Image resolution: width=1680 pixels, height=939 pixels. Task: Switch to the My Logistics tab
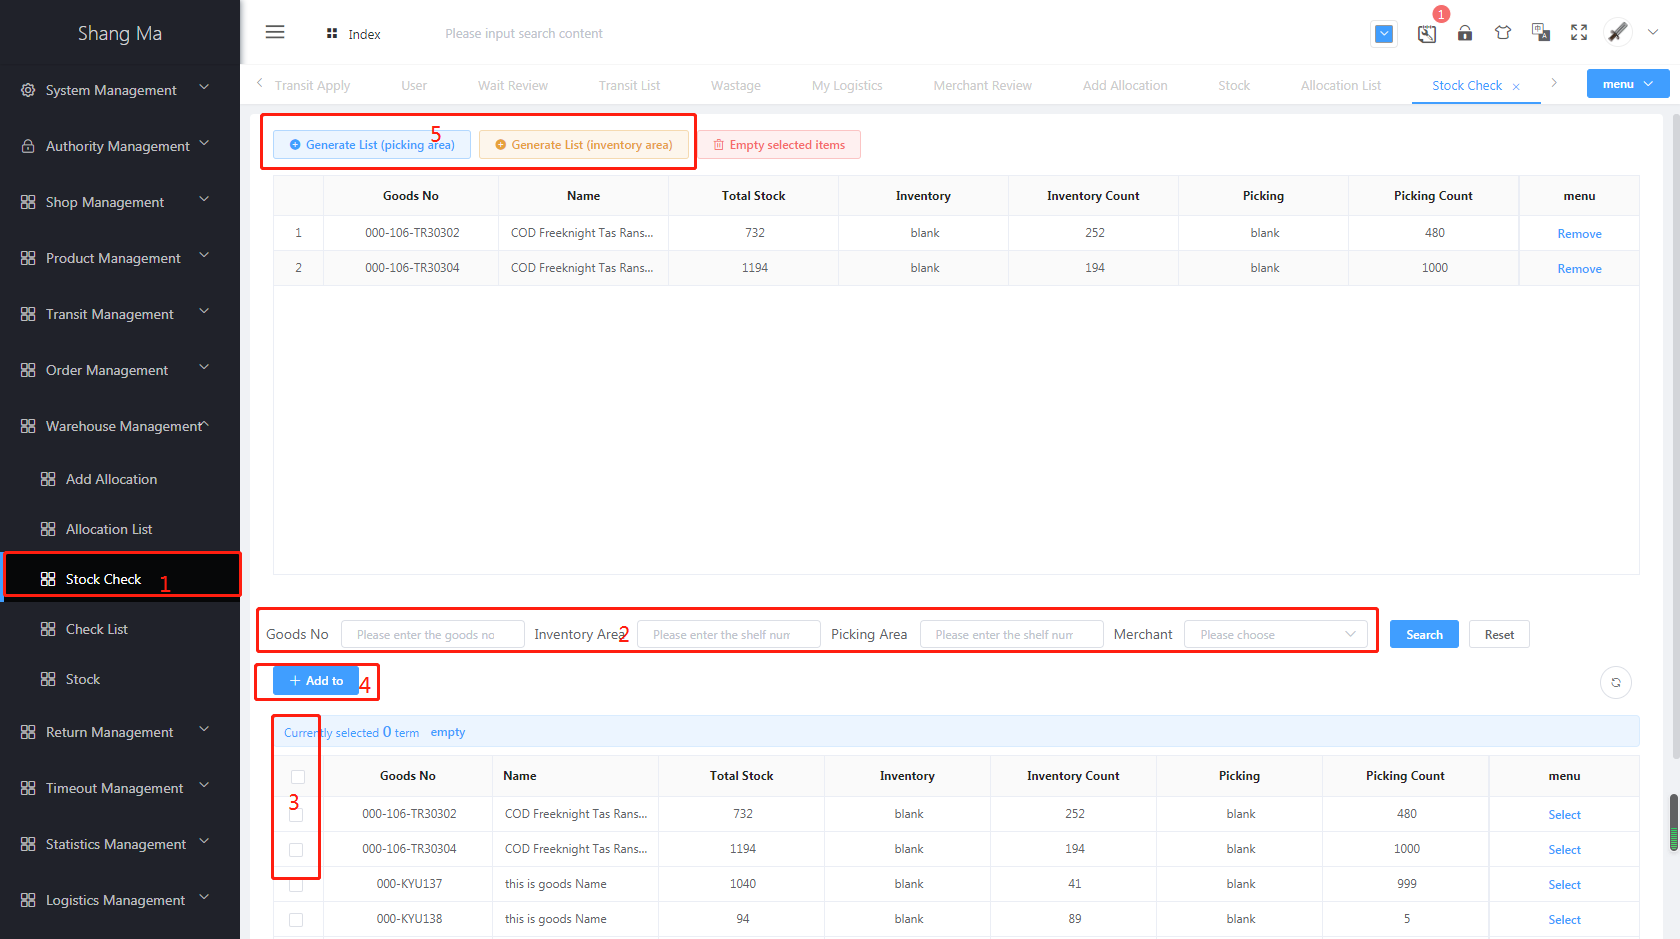[x=847, y=86]
